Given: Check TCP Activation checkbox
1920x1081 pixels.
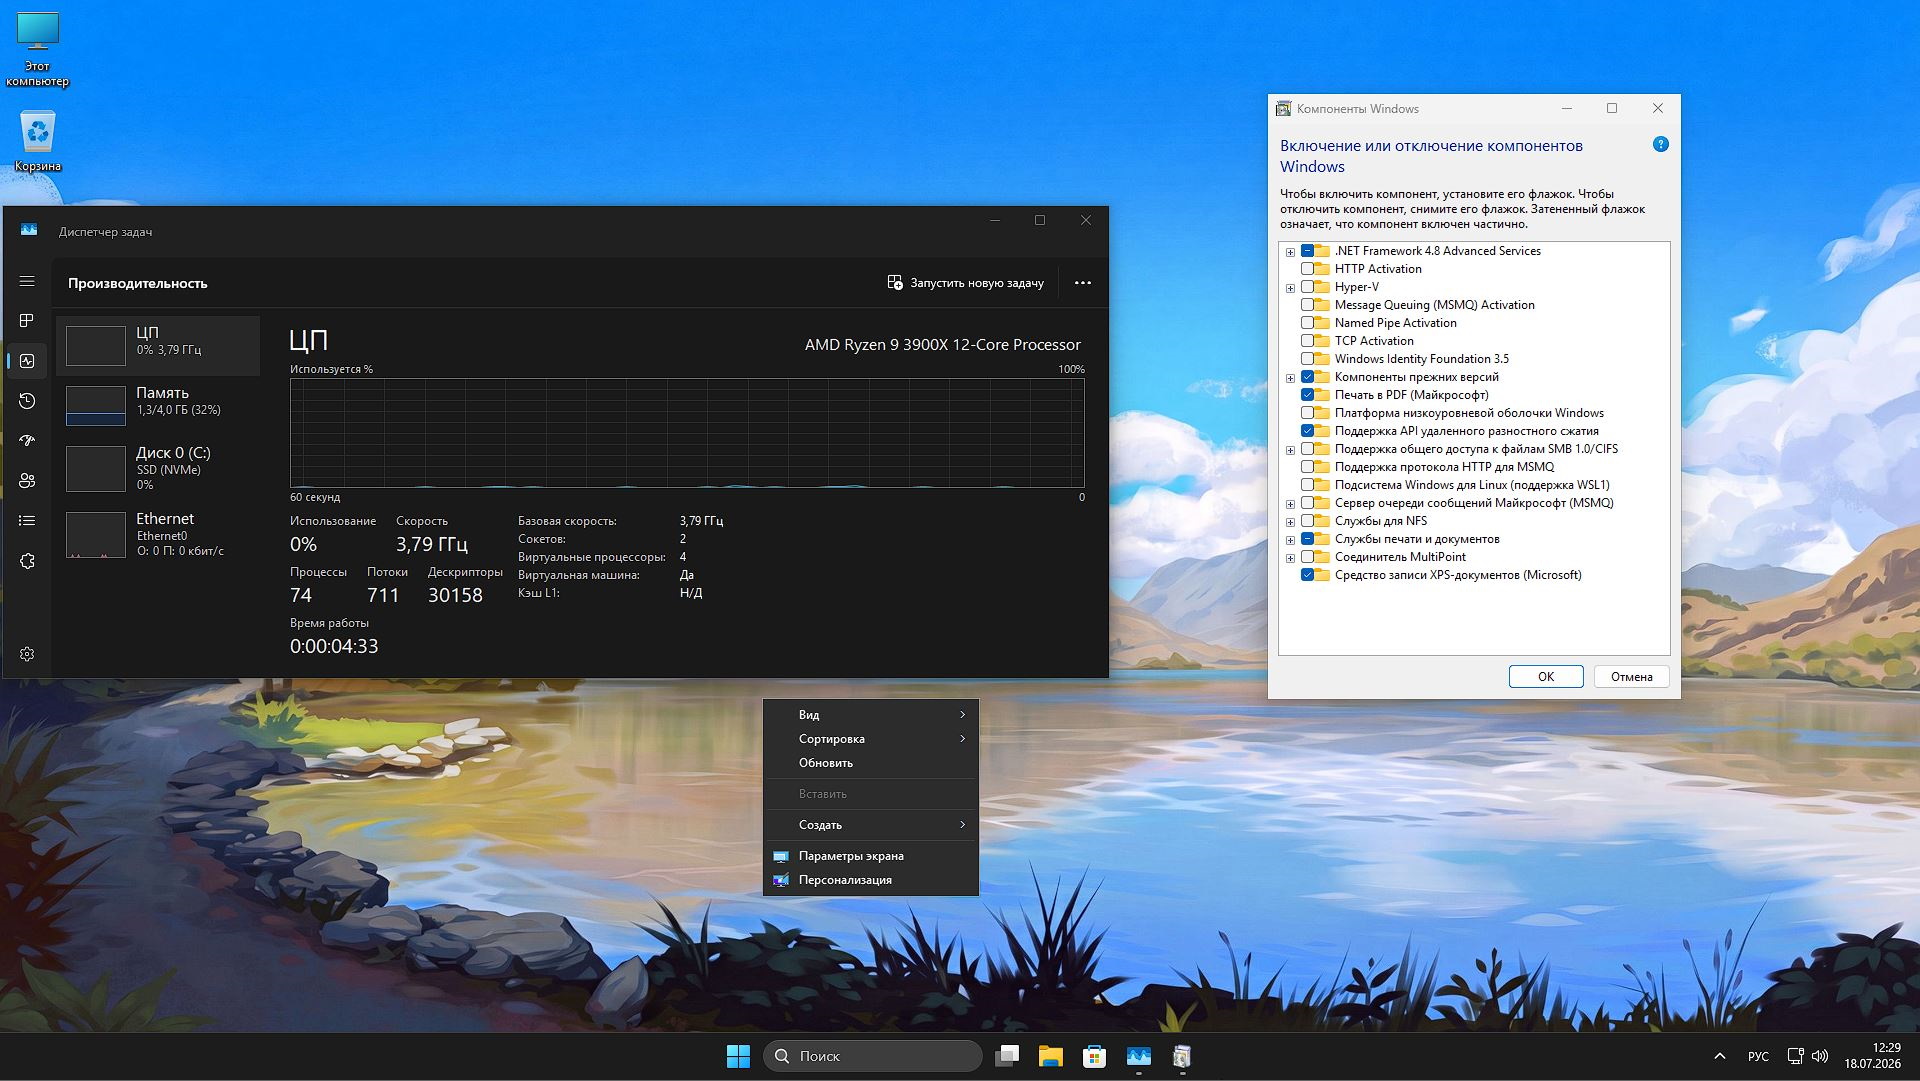Looking at the screenshot, I should tap(1308, 341).
